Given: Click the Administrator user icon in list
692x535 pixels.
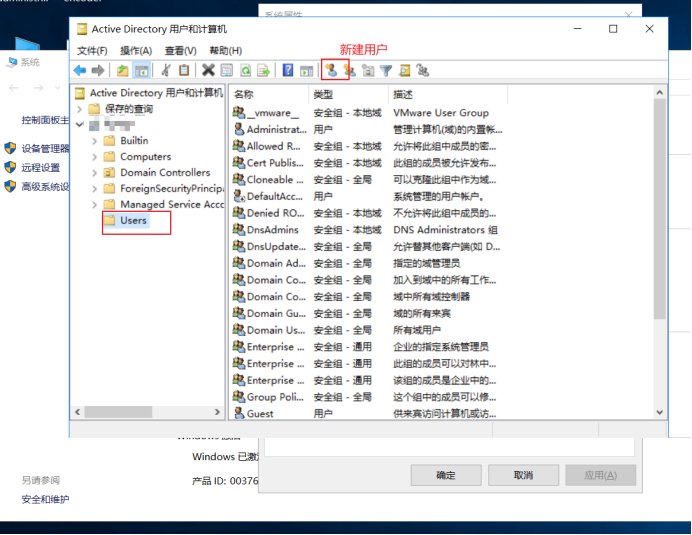Looking at the screenshot, I should pyautogui.click(x=239, y=129).
